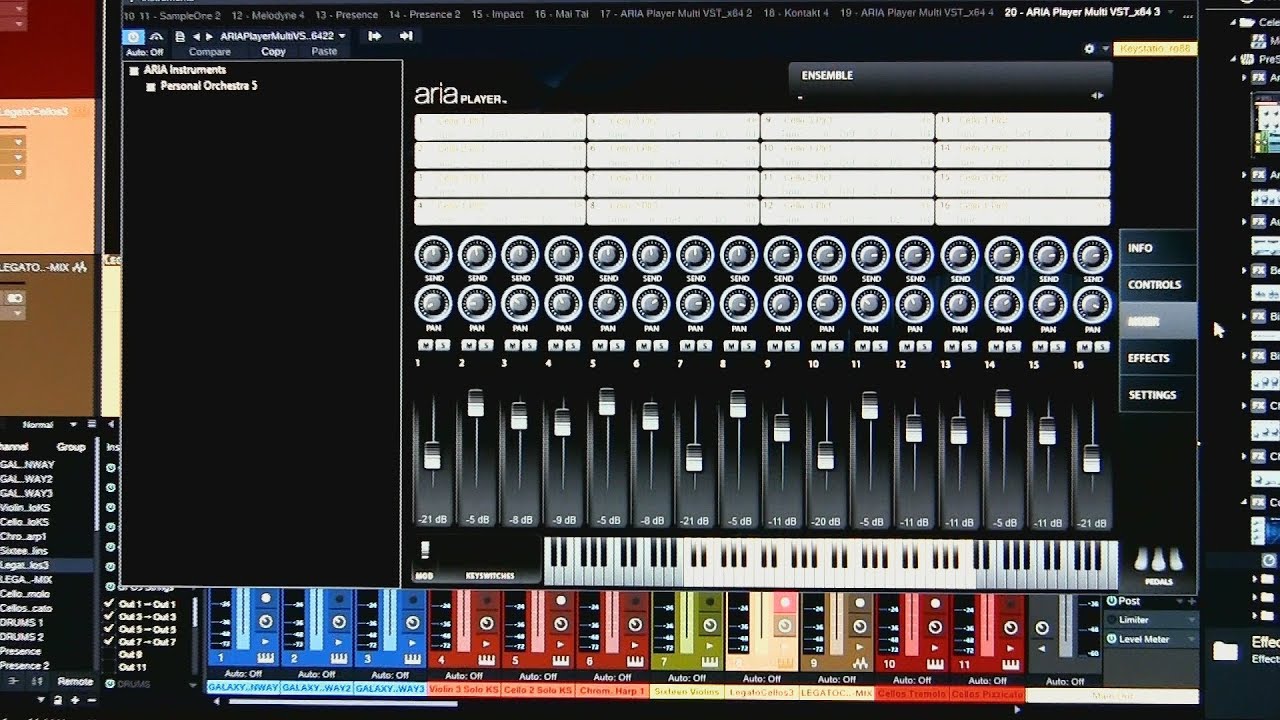The width and height of the screenshot is (1280, 720).
Task: Toggle monitor button on mixer channel 2
Action: pyautogui.click(x=339, y=622)
